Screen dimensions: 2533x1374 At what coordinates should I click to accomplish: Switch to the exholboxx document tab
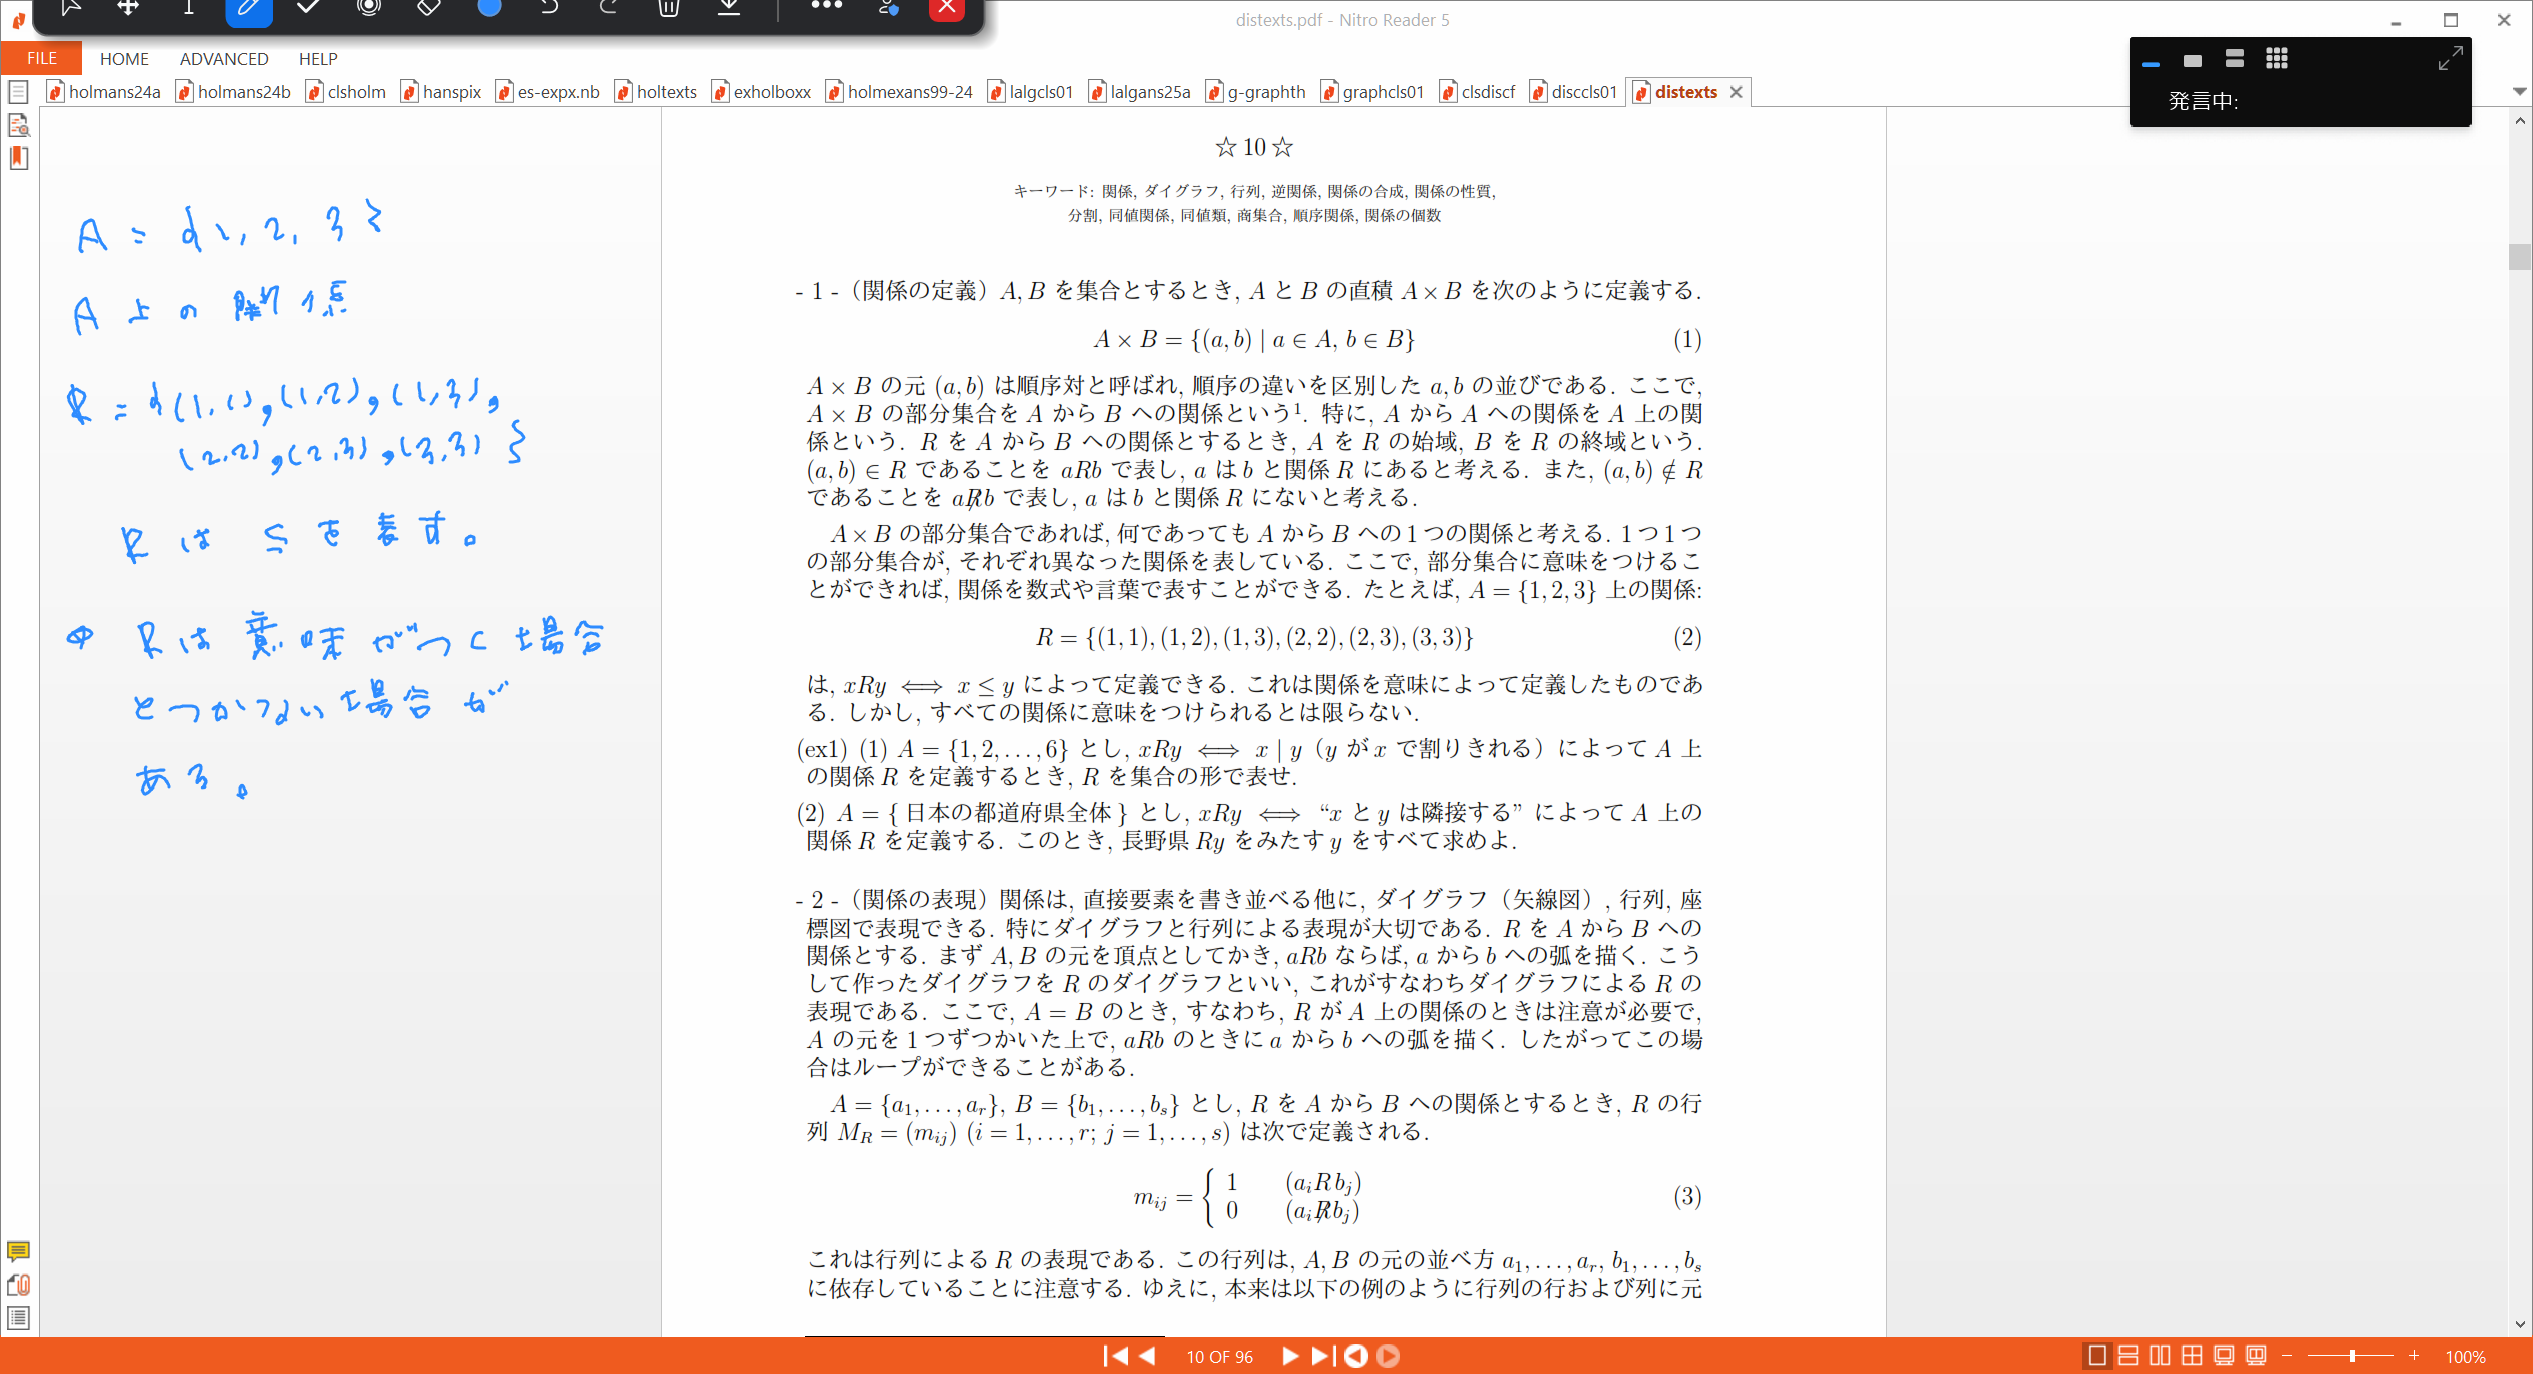tap(761, 92)
